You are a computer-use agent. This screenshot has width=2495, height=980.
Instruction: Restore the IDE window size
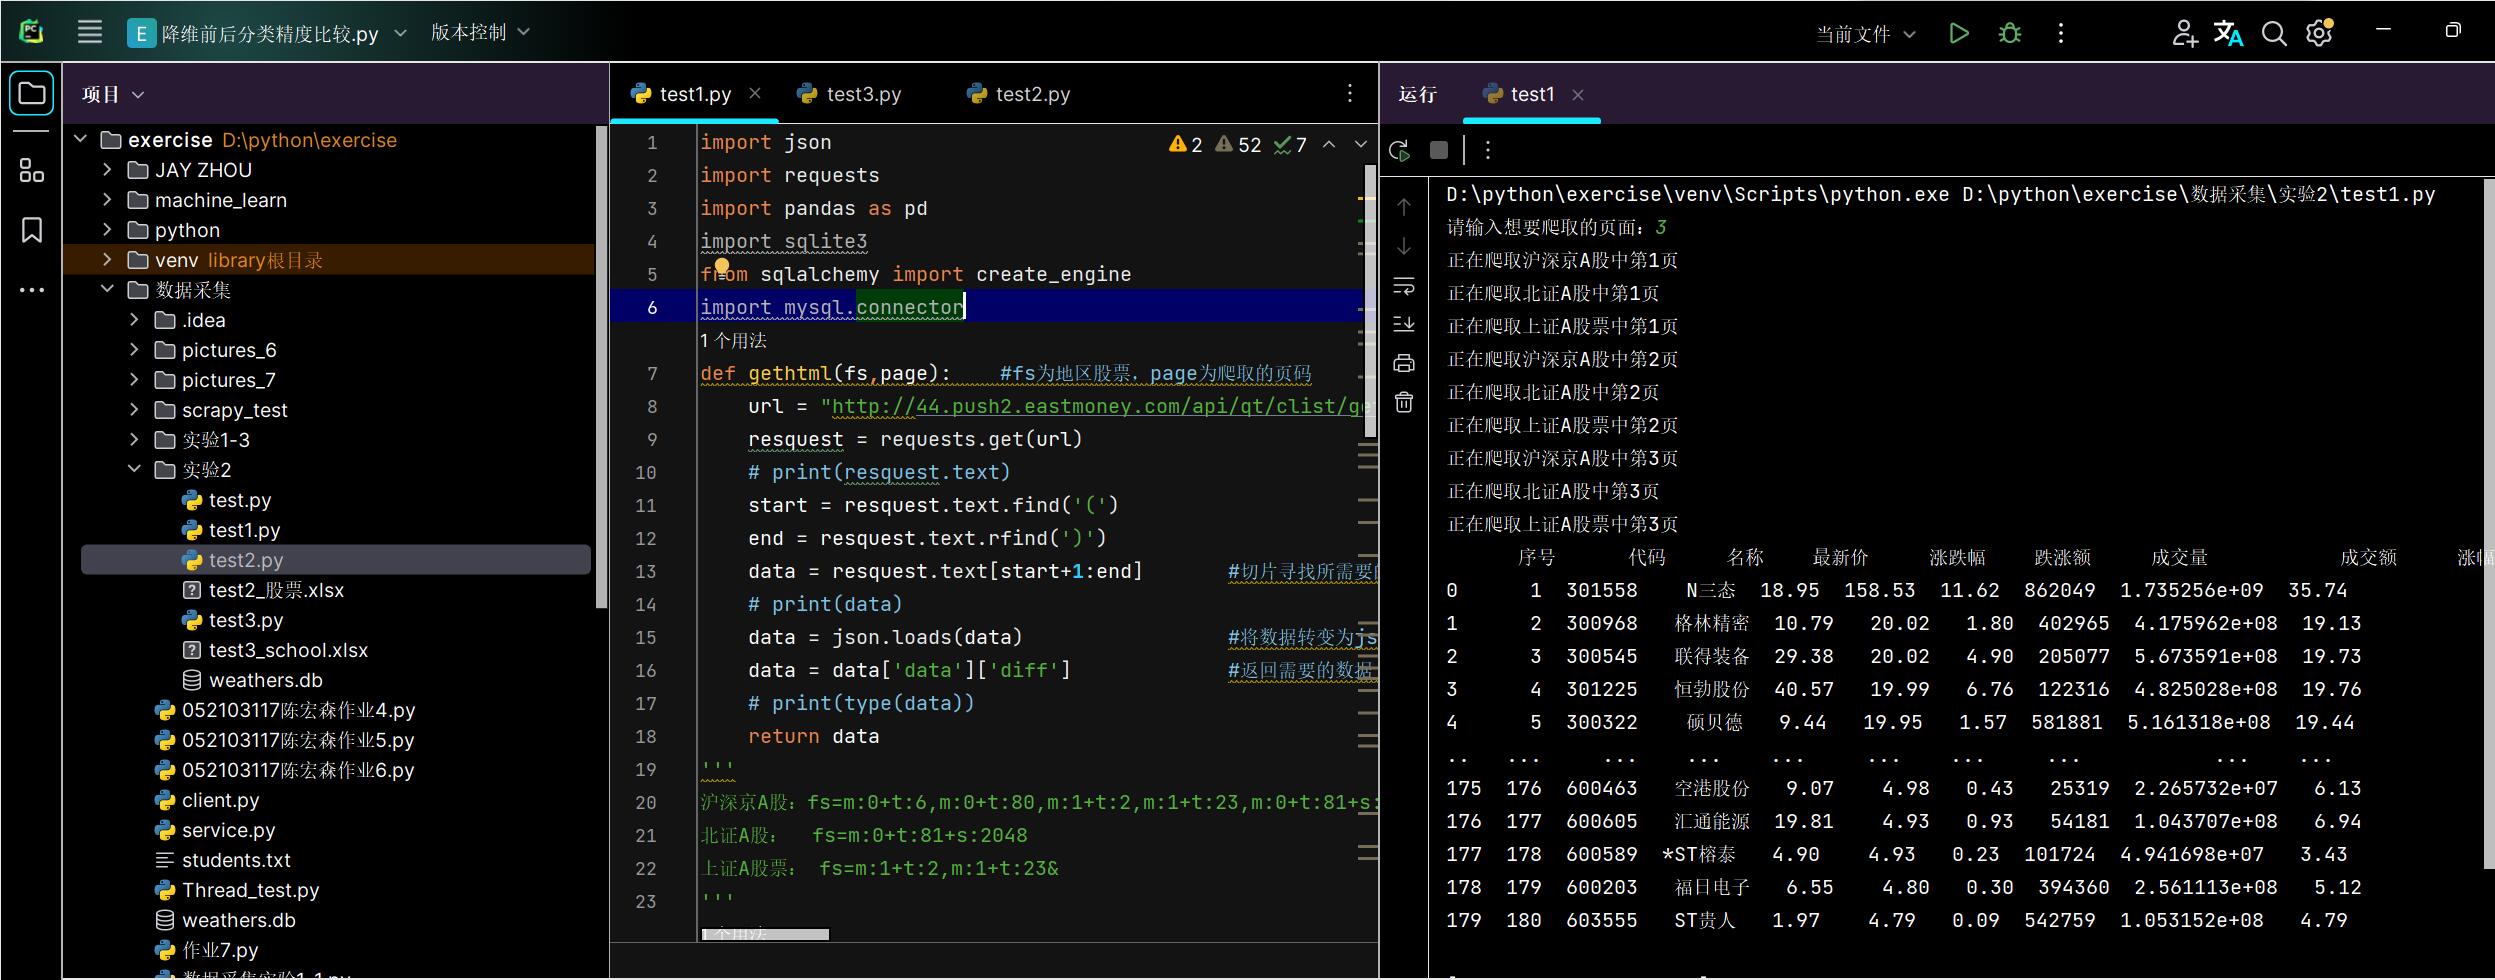click(2453, 30)
